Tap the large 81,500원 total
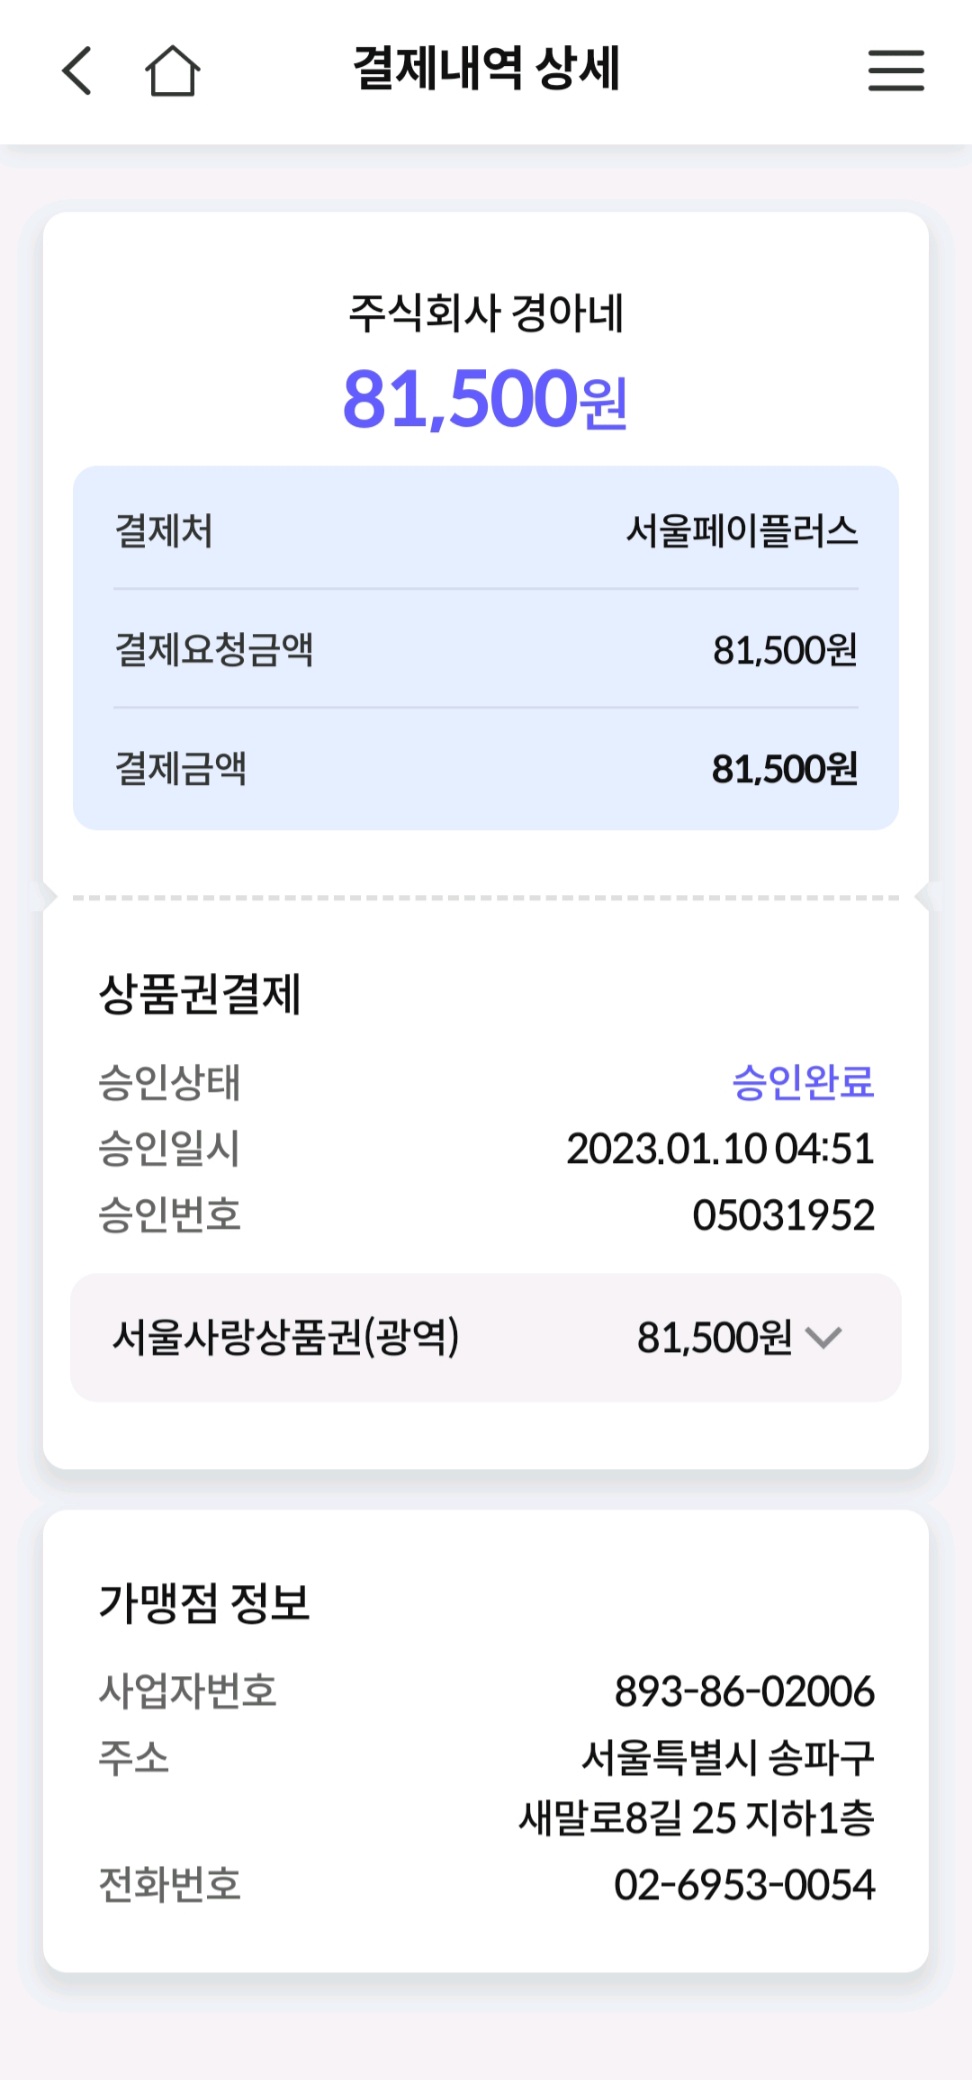The image size is (972, 2080). point(486,399)
